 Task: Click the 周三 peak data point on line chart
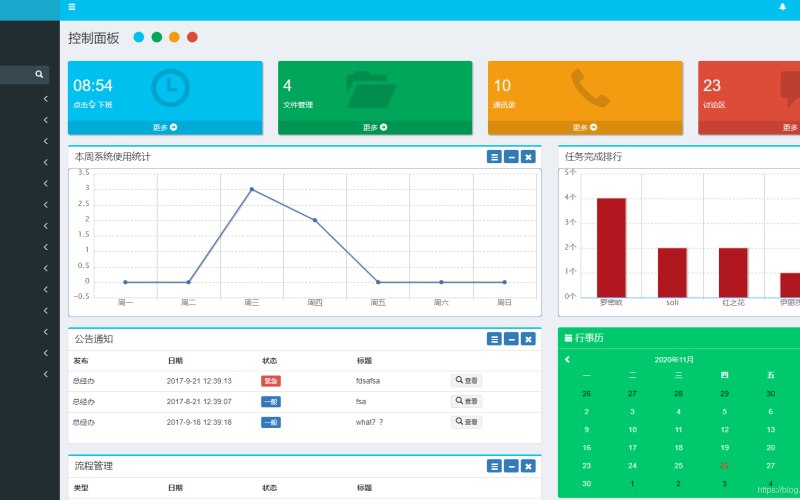pyautogui.click(x=252, y=189)
